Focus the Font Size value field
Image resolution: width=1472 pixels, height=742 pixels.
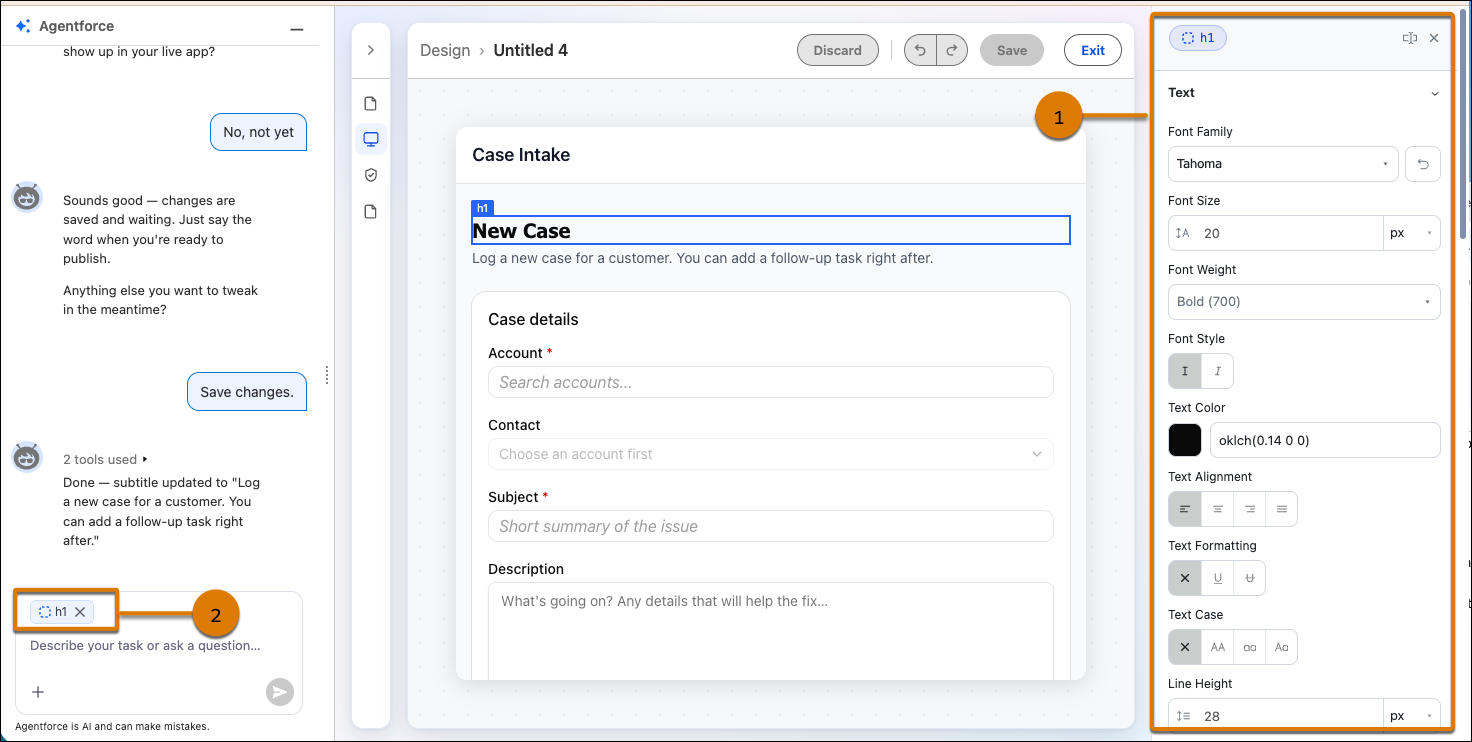1276,233
